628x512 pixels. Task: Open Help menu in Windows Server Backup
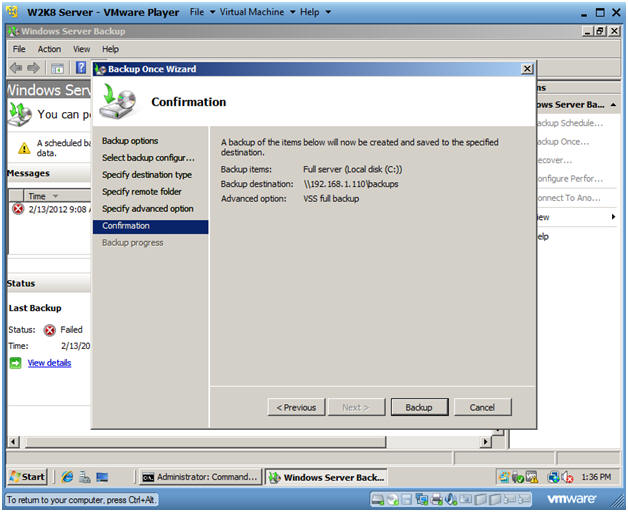coord(110,49)
